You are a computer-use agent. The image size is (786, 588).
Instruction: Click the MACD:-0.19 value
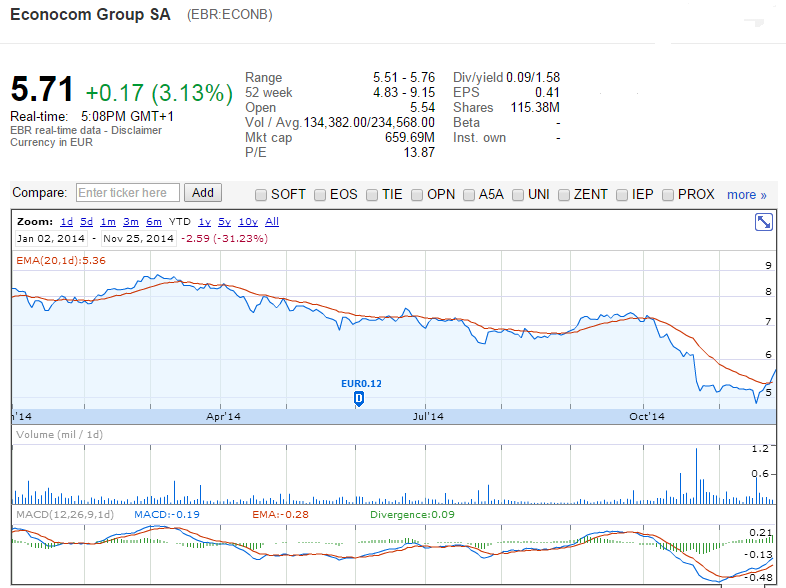click(167, 514)
